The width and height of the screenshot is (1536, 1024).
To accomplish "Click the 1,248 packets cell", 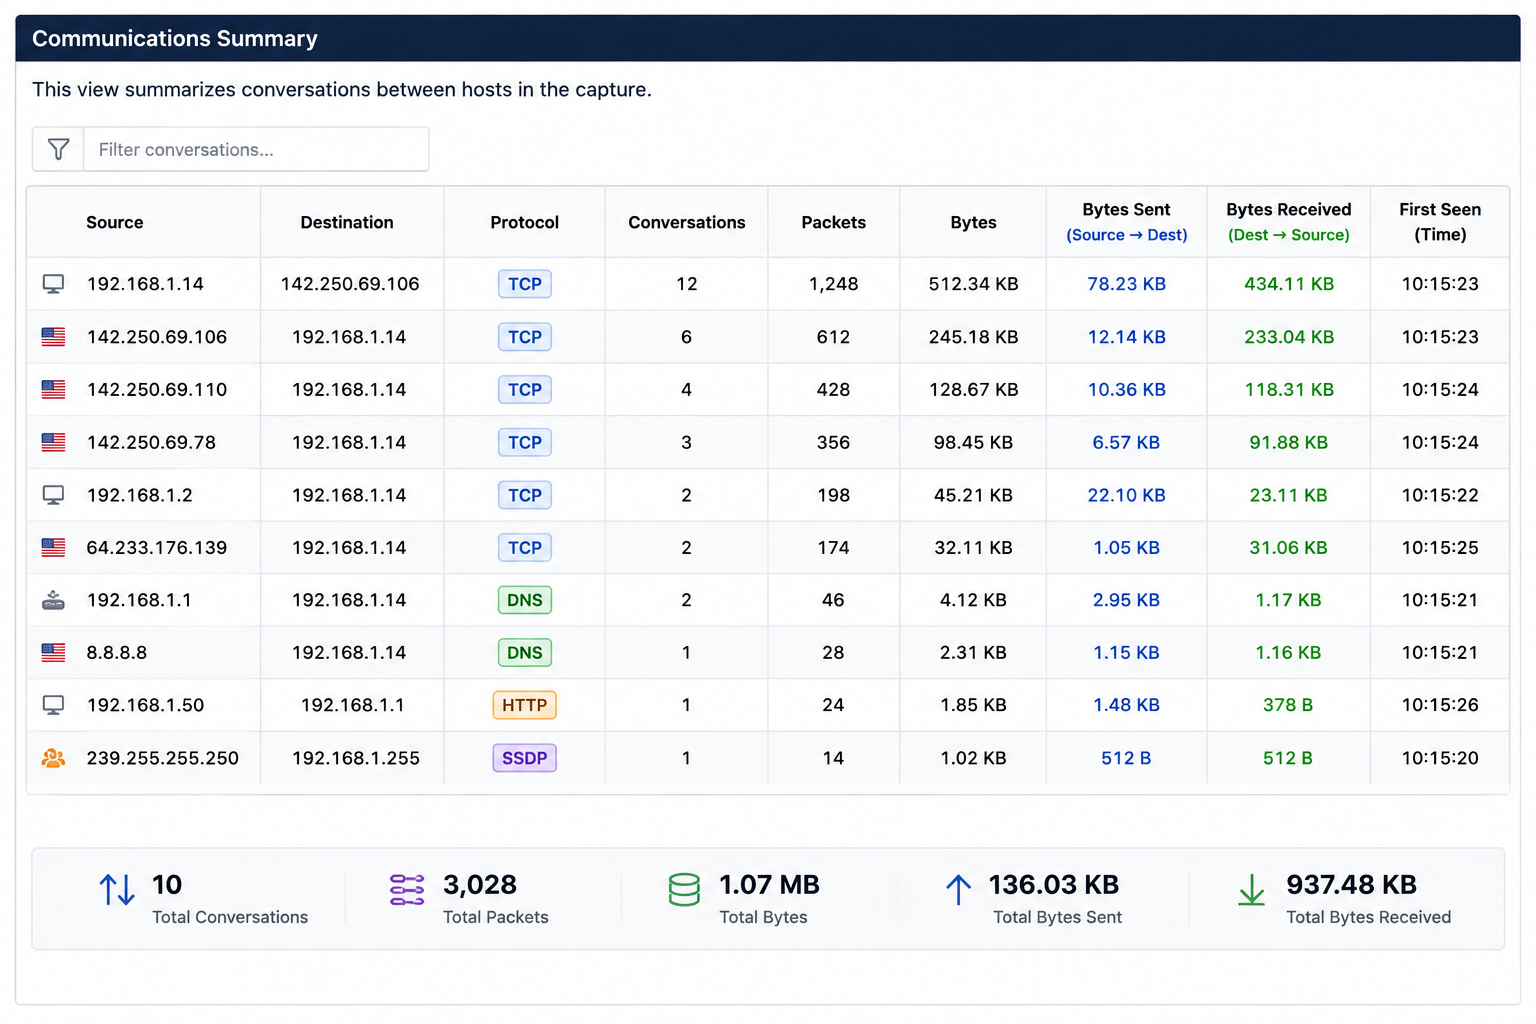I will [x=834, y=284].
